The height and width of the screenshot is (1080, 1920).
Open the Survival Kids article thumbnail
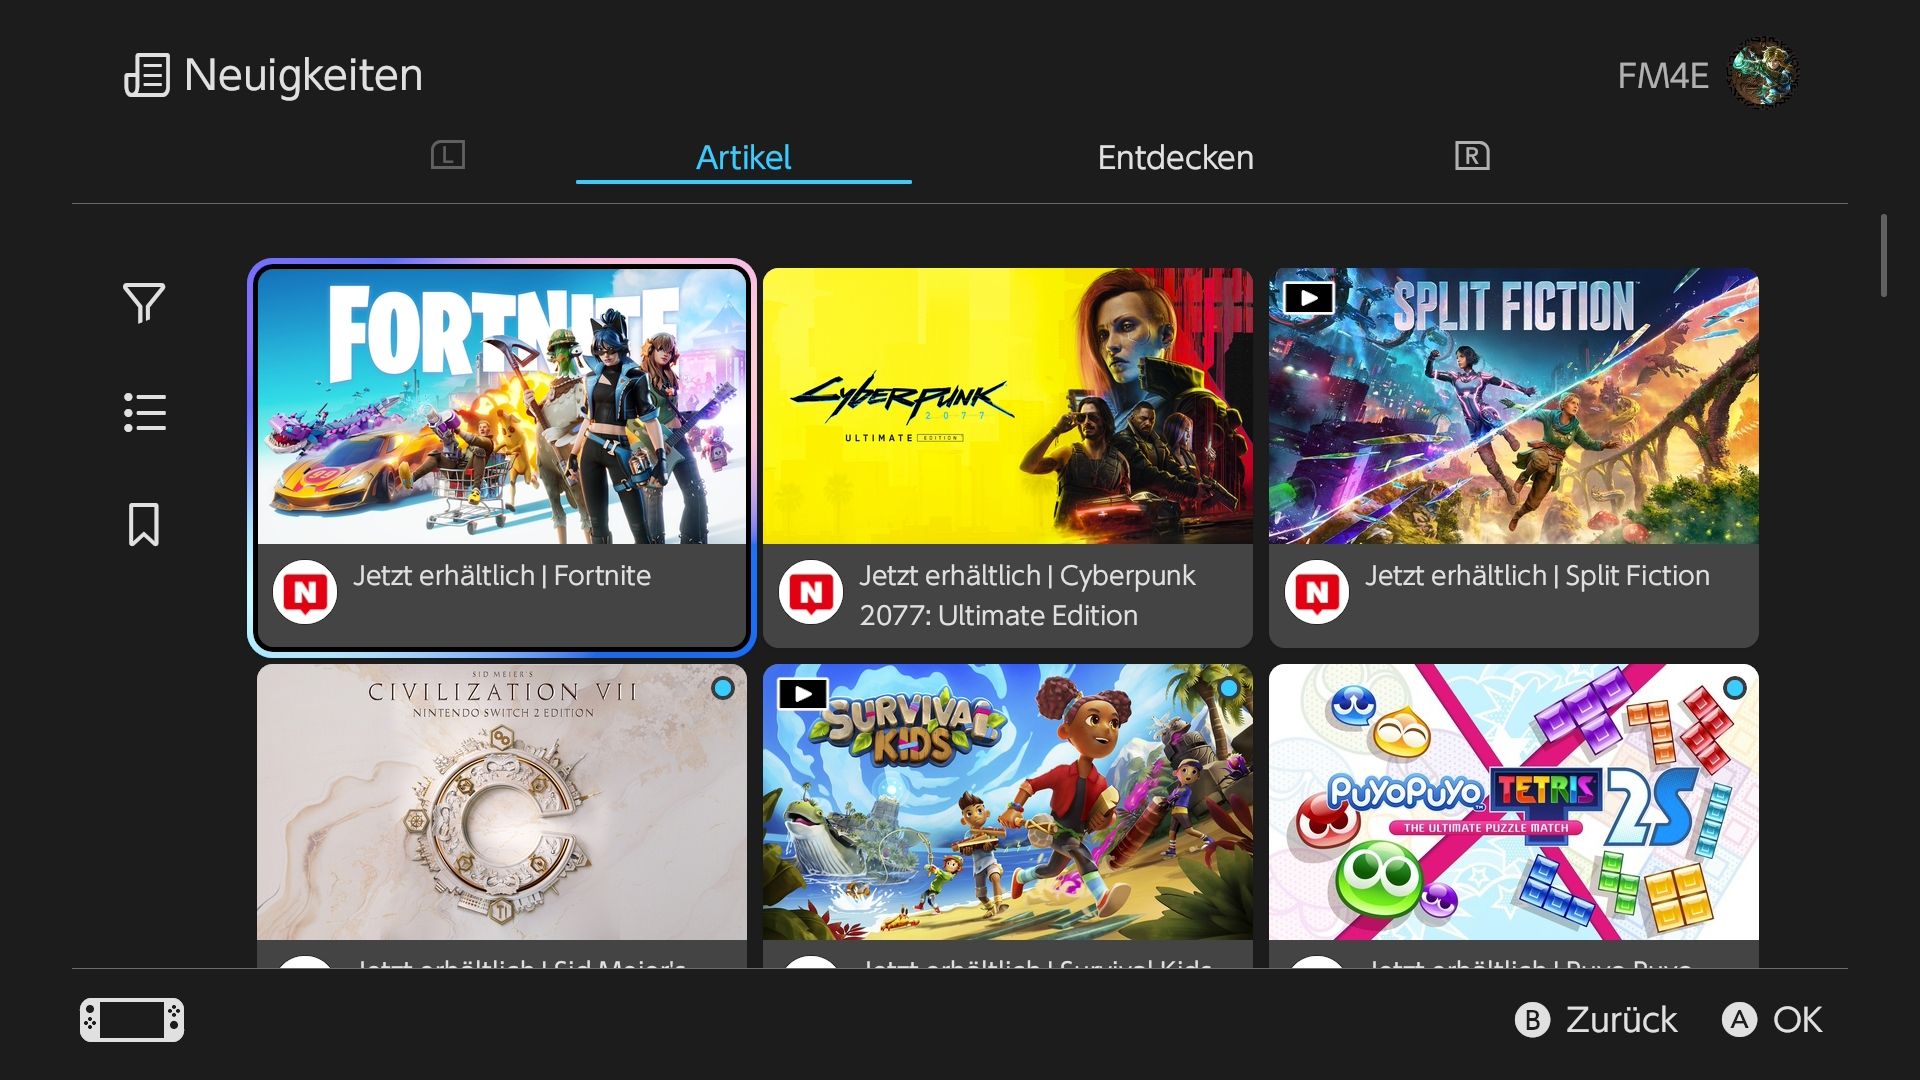(1008, 802)
